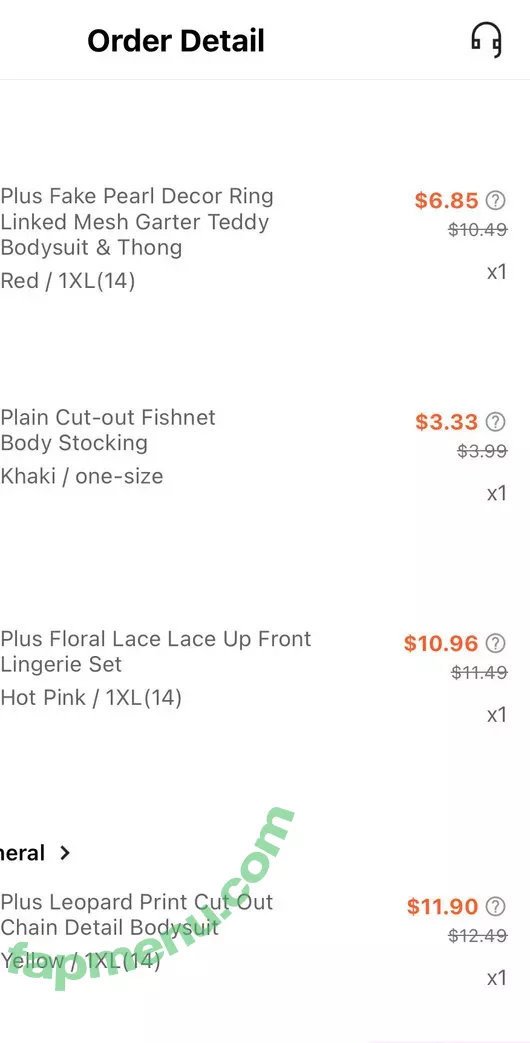
Task: Select the Khaki / one-size variant text
Action: tap(82, 476)
